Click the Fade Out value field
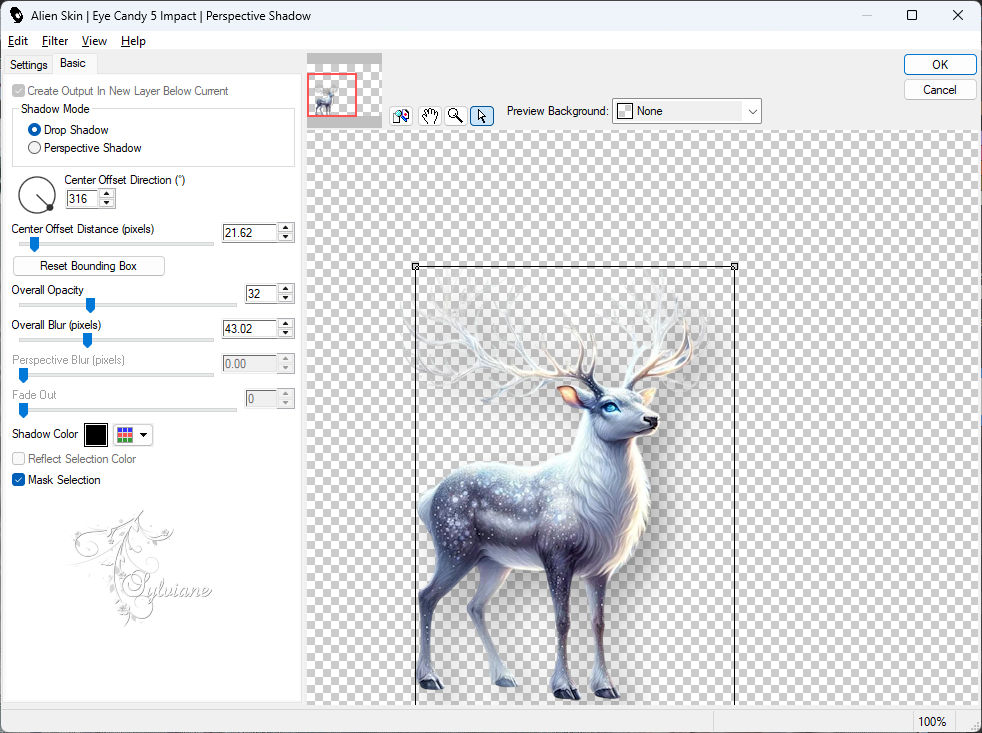 261,399
